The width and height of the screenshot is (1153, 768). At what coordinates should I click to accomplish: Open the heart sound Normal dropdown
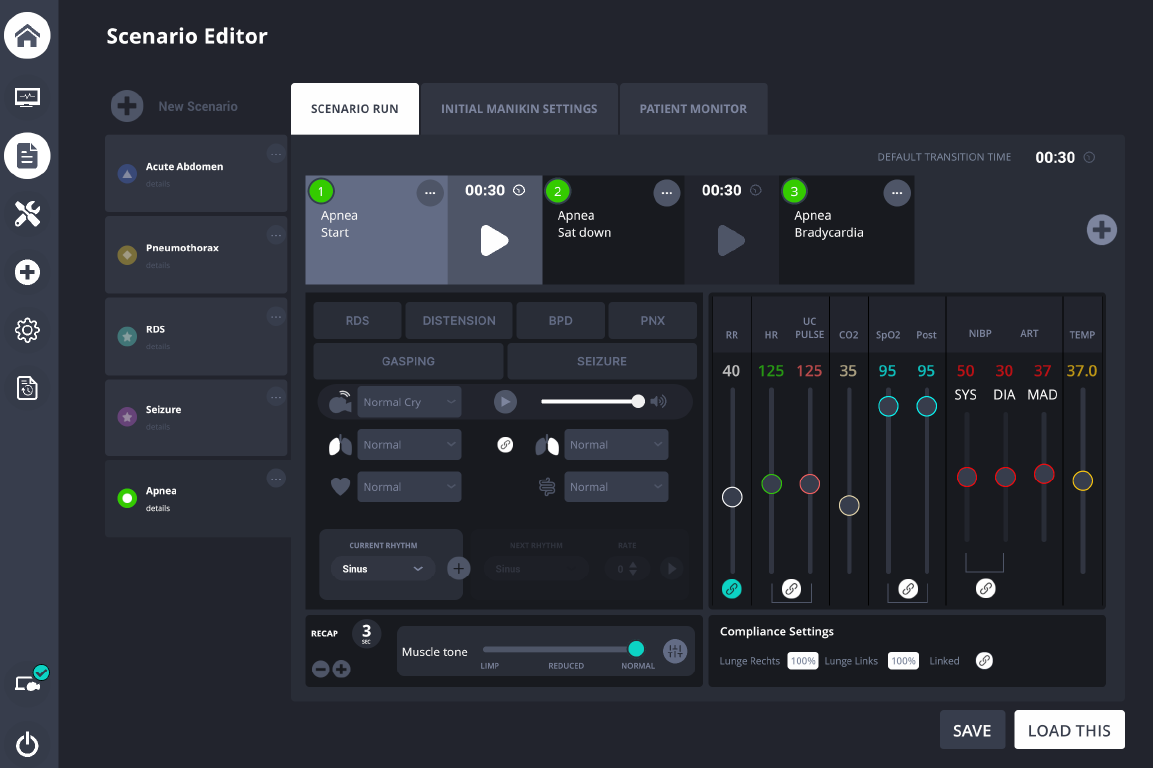(409, 487)
